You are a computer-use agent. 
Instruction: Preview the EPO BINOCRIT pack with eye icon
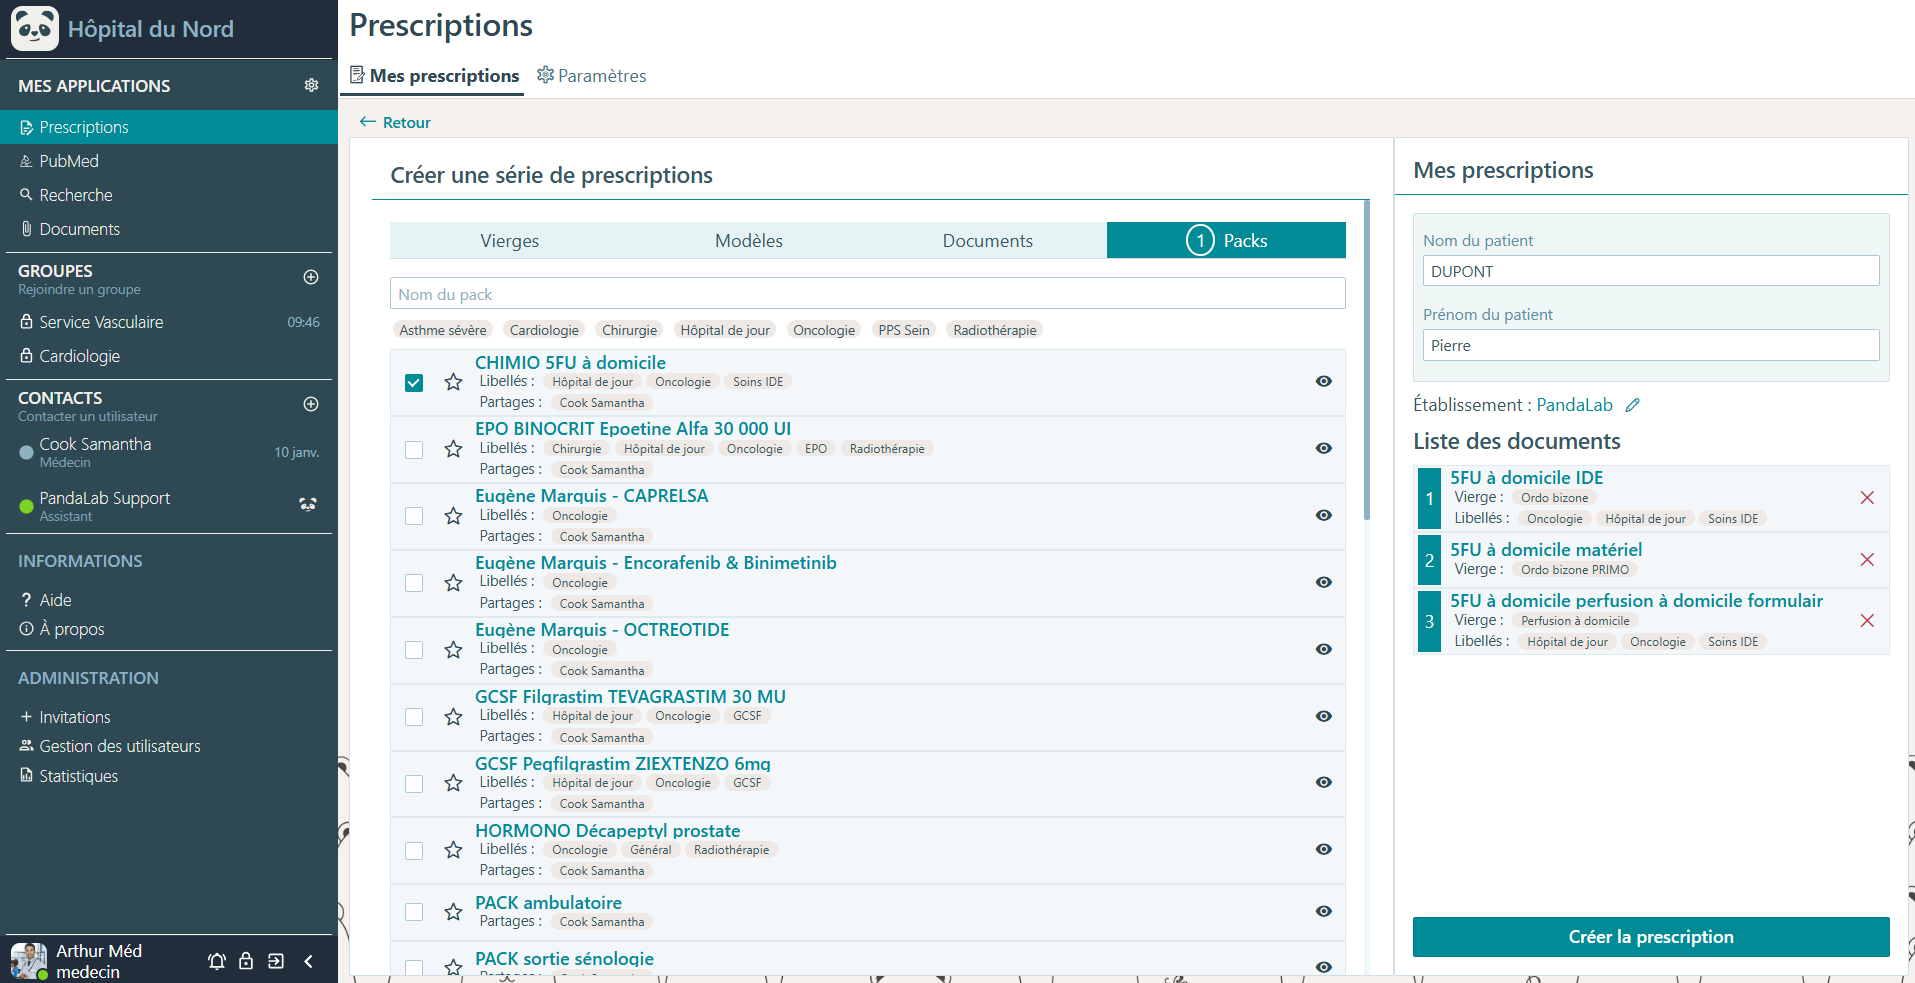tap(1323, 448)
